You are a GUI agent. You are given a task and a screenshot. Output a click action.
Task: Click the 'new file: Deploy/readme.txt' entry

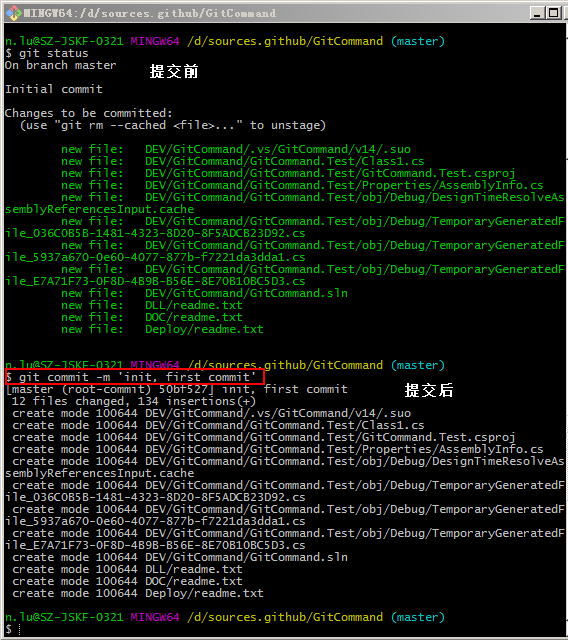tap(162, 329)
